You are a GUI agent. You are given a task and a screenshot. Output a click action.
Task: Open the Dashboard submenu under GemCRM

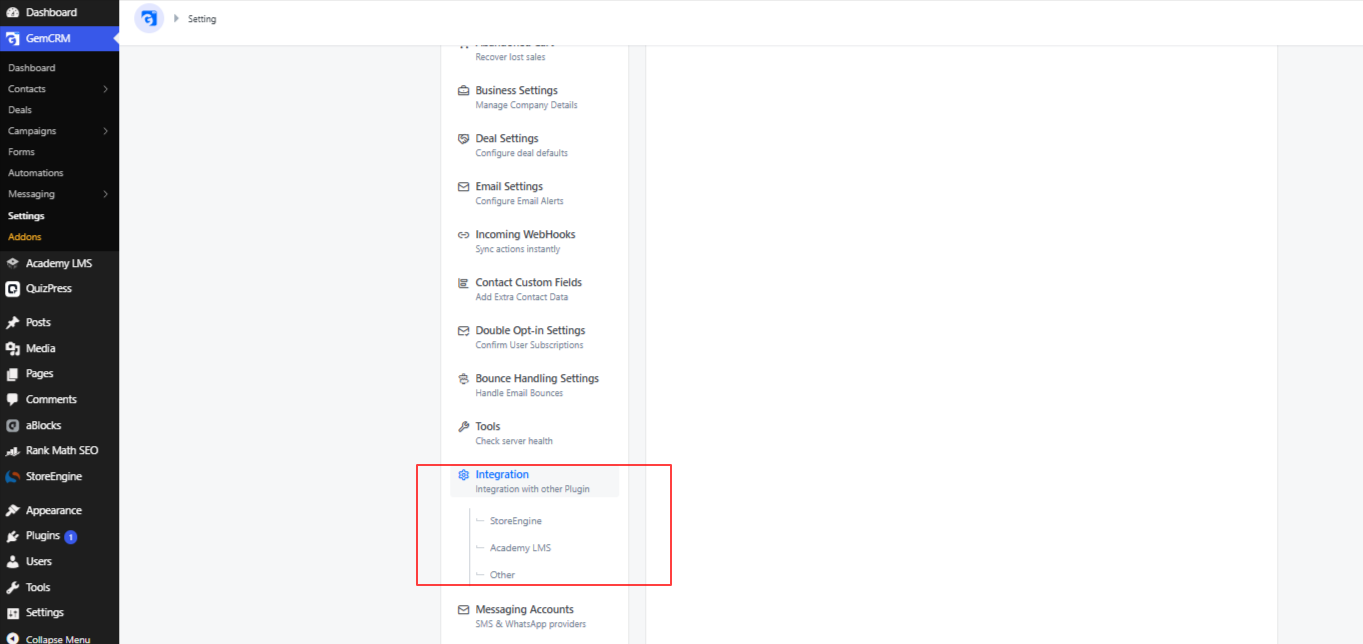point(32,68)
